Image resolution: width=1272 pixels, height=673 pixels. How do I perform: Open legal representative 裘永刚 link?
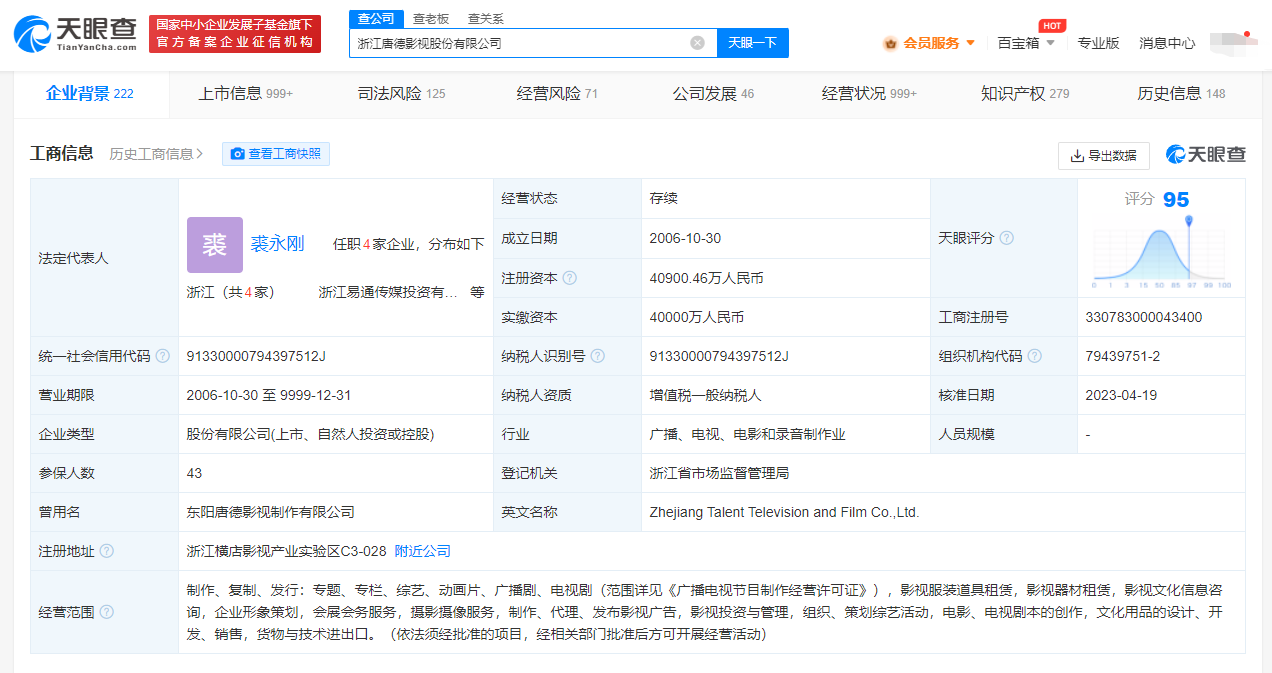277,244
